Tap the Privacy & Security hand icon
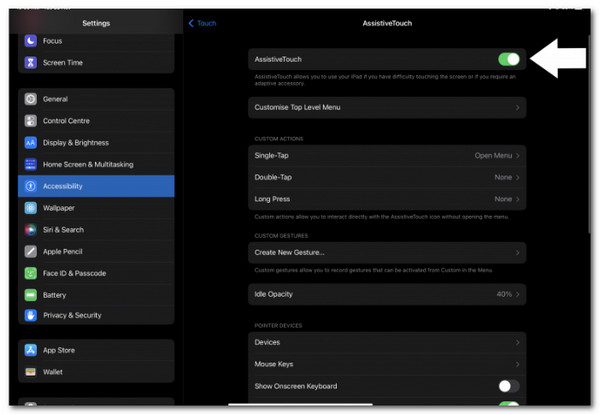600x415 pixels. pyautogui.click(x=31, y=316)
